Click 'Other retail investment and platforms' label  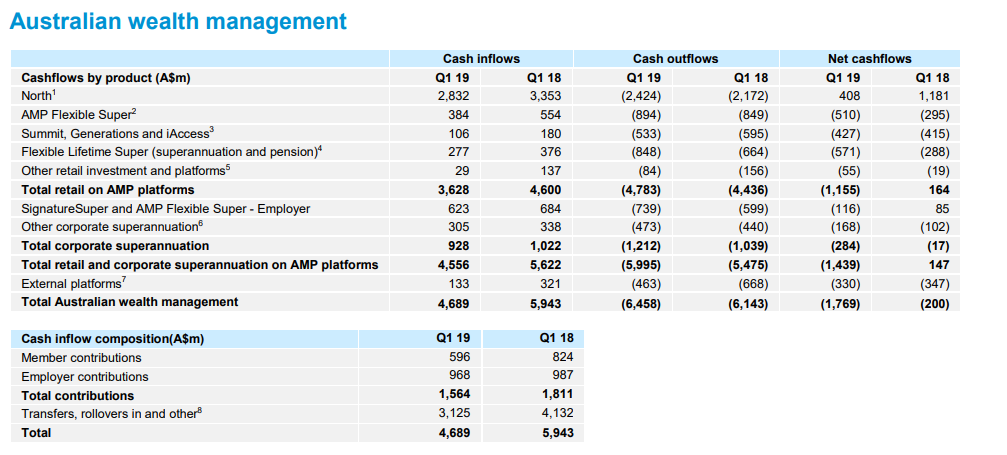click(x=125, y=171)
